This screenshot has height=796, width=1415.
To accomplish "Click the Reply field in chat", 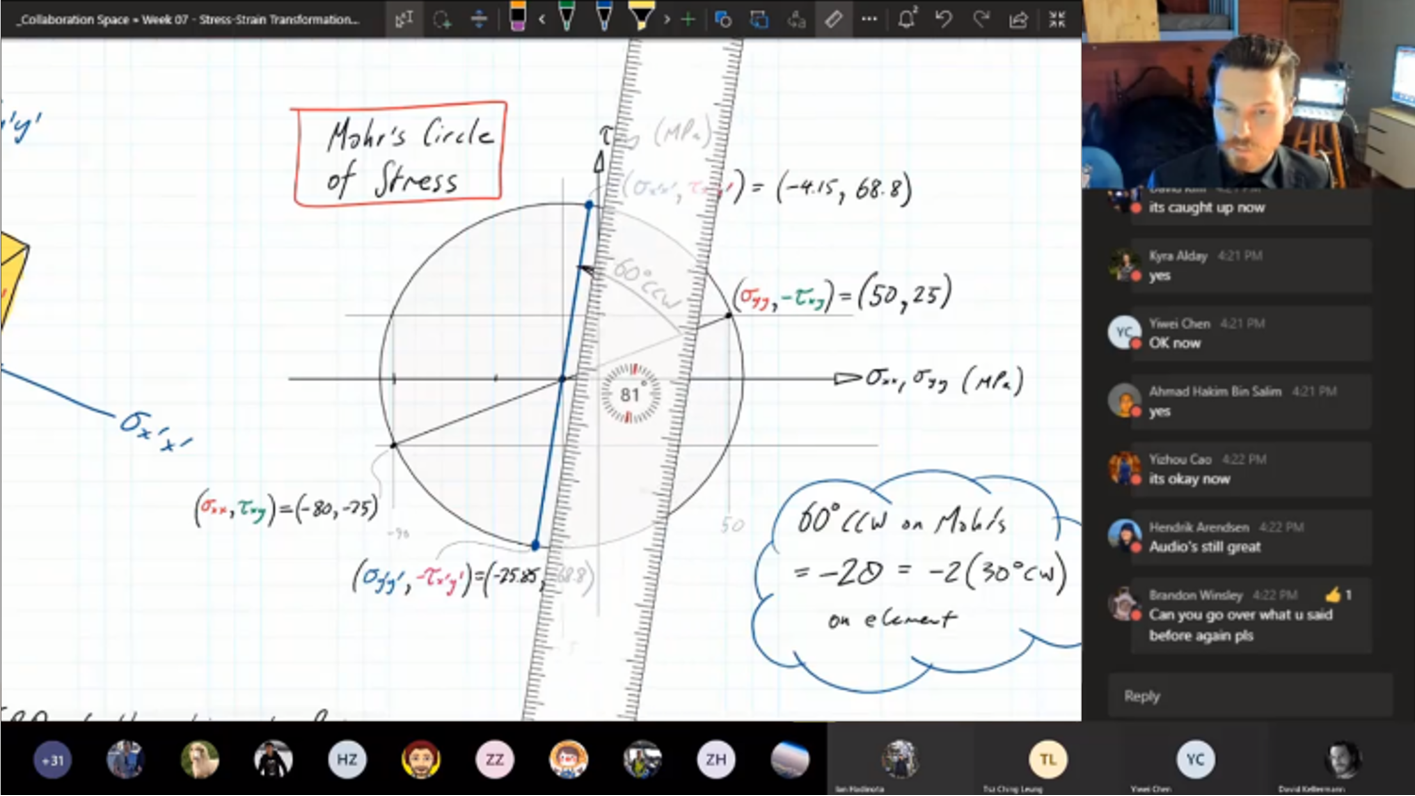I will click(1250, 696).
